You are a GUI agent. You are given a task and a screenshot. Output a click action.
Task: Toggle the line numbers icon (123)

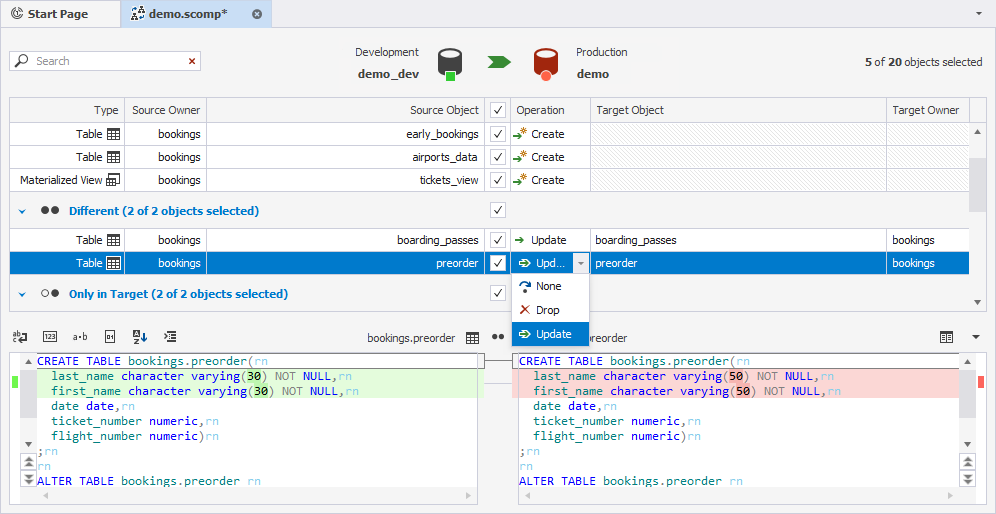point(50,337)
